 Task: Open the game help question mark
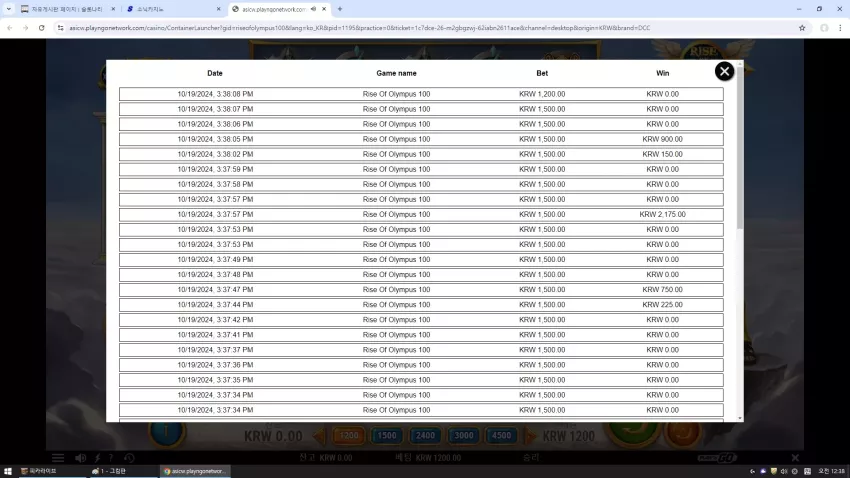(x=111, y=458)
